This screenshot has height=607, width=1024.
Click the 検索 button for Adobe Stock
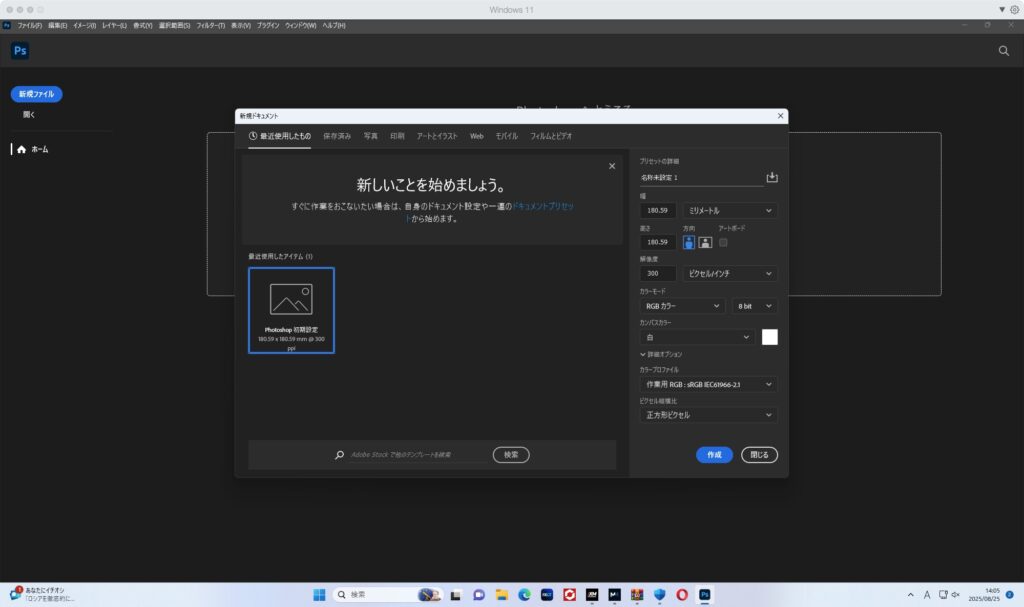click(x=511, y=455)
